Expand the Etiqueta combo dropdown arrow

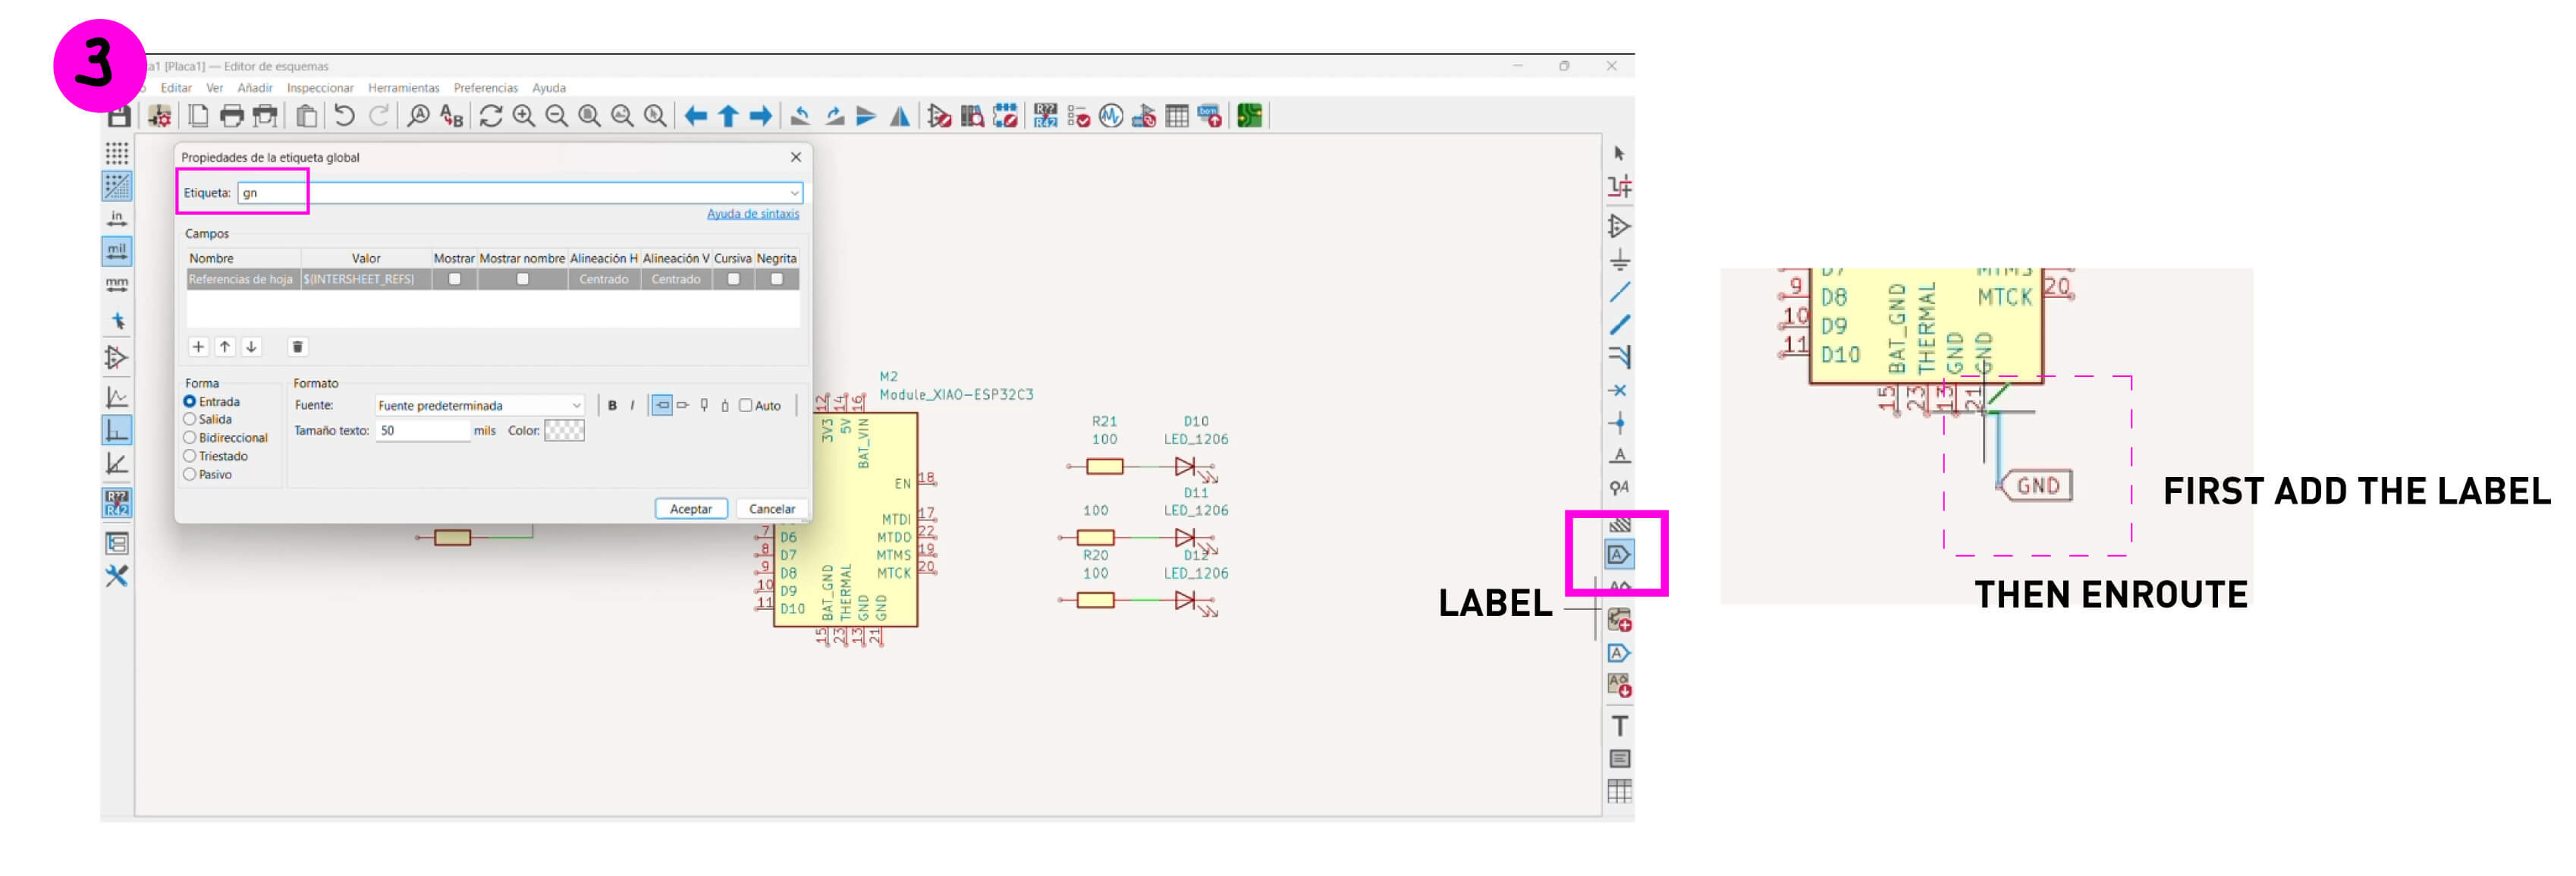coord(794,193)
